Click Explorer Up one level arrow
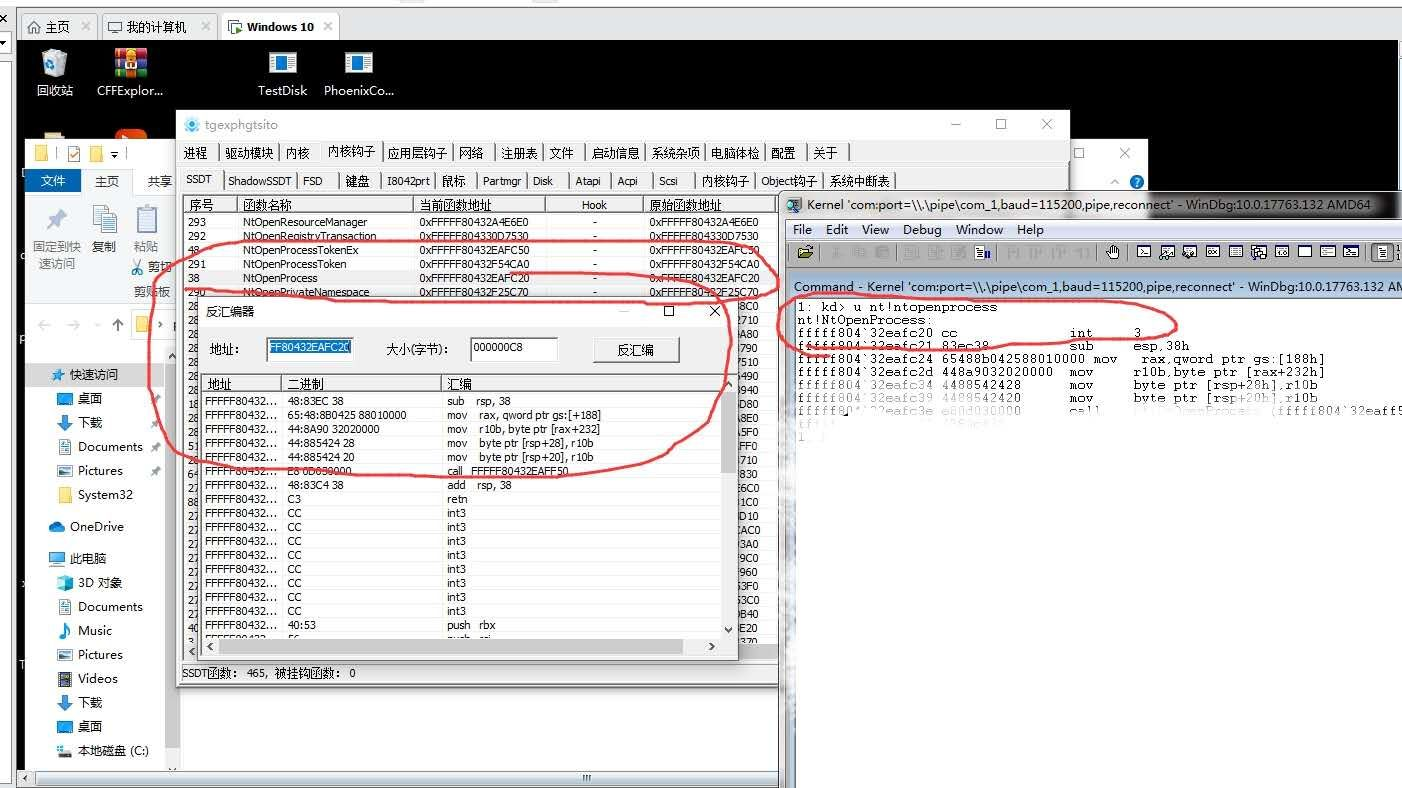 click(x=118, y=325)
